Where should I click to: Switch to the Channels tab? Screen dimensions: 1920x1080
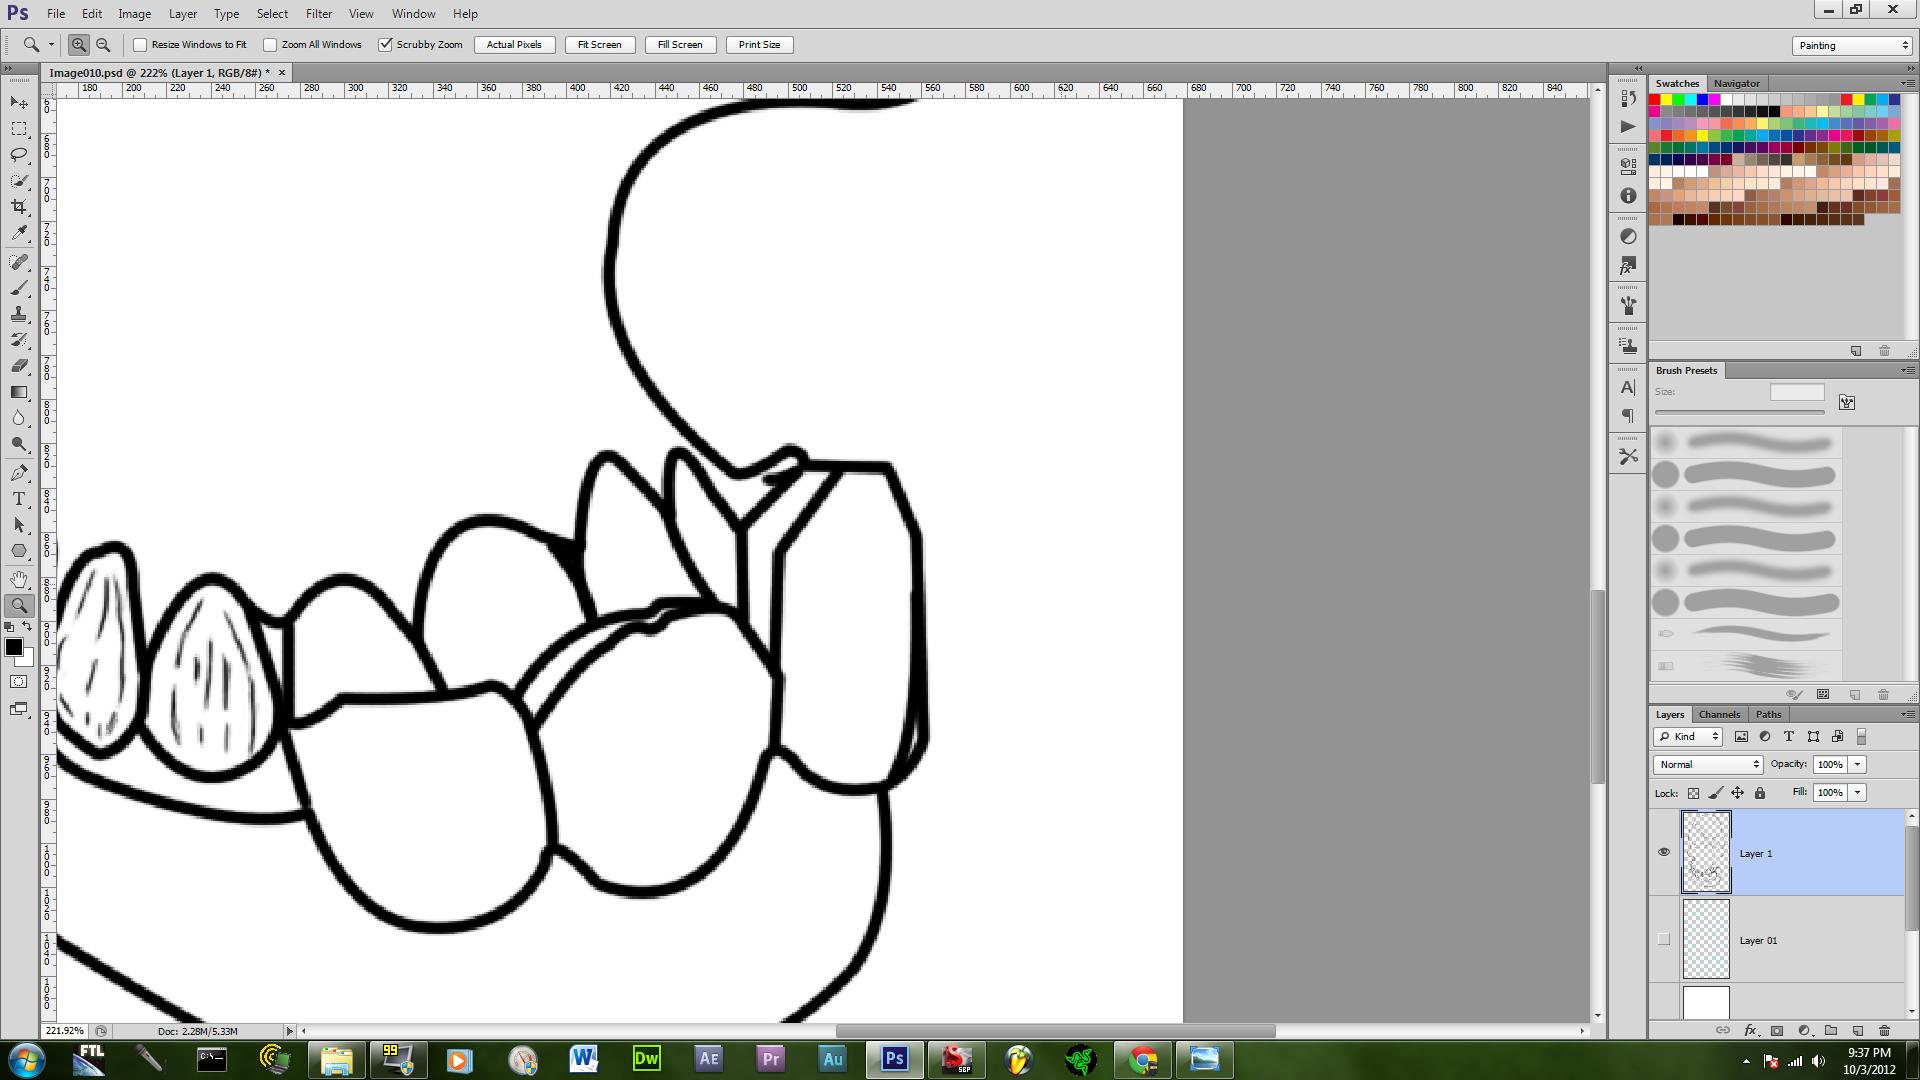tap(1719, 714)
